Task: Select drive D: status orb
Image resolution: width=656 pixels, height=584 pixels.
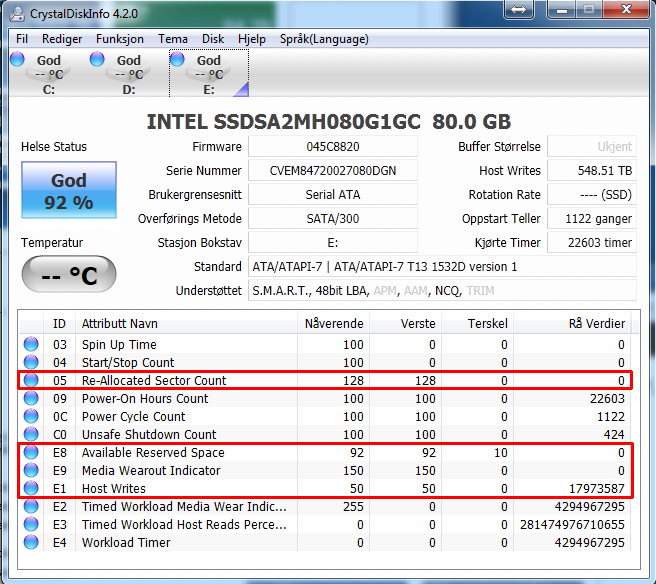Action: (97, 59)
